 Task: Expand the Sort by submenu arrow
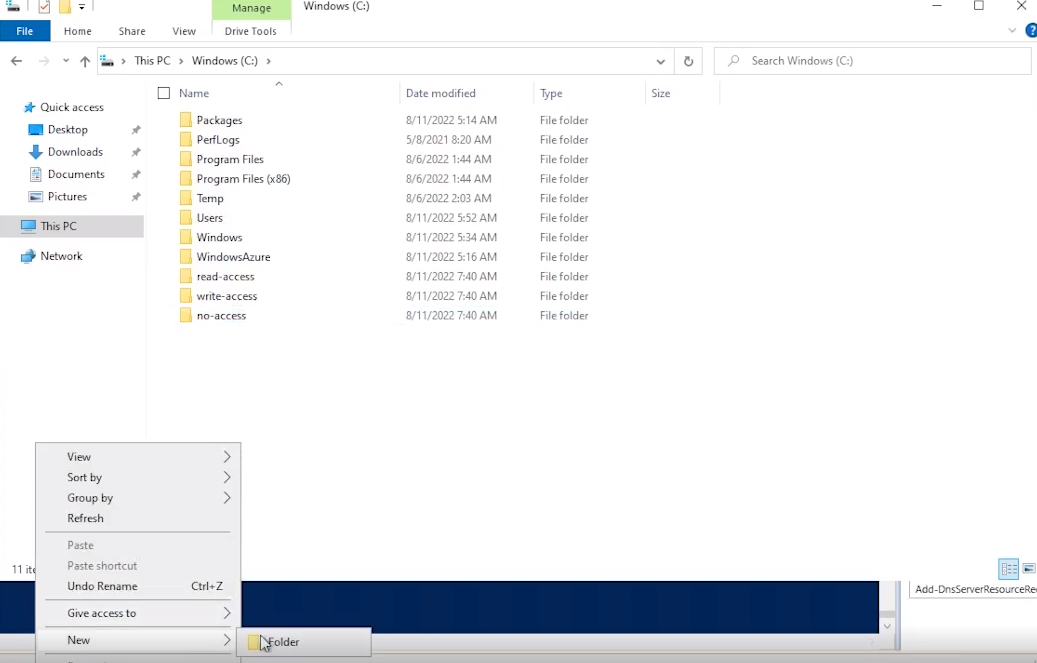(227, 477)
